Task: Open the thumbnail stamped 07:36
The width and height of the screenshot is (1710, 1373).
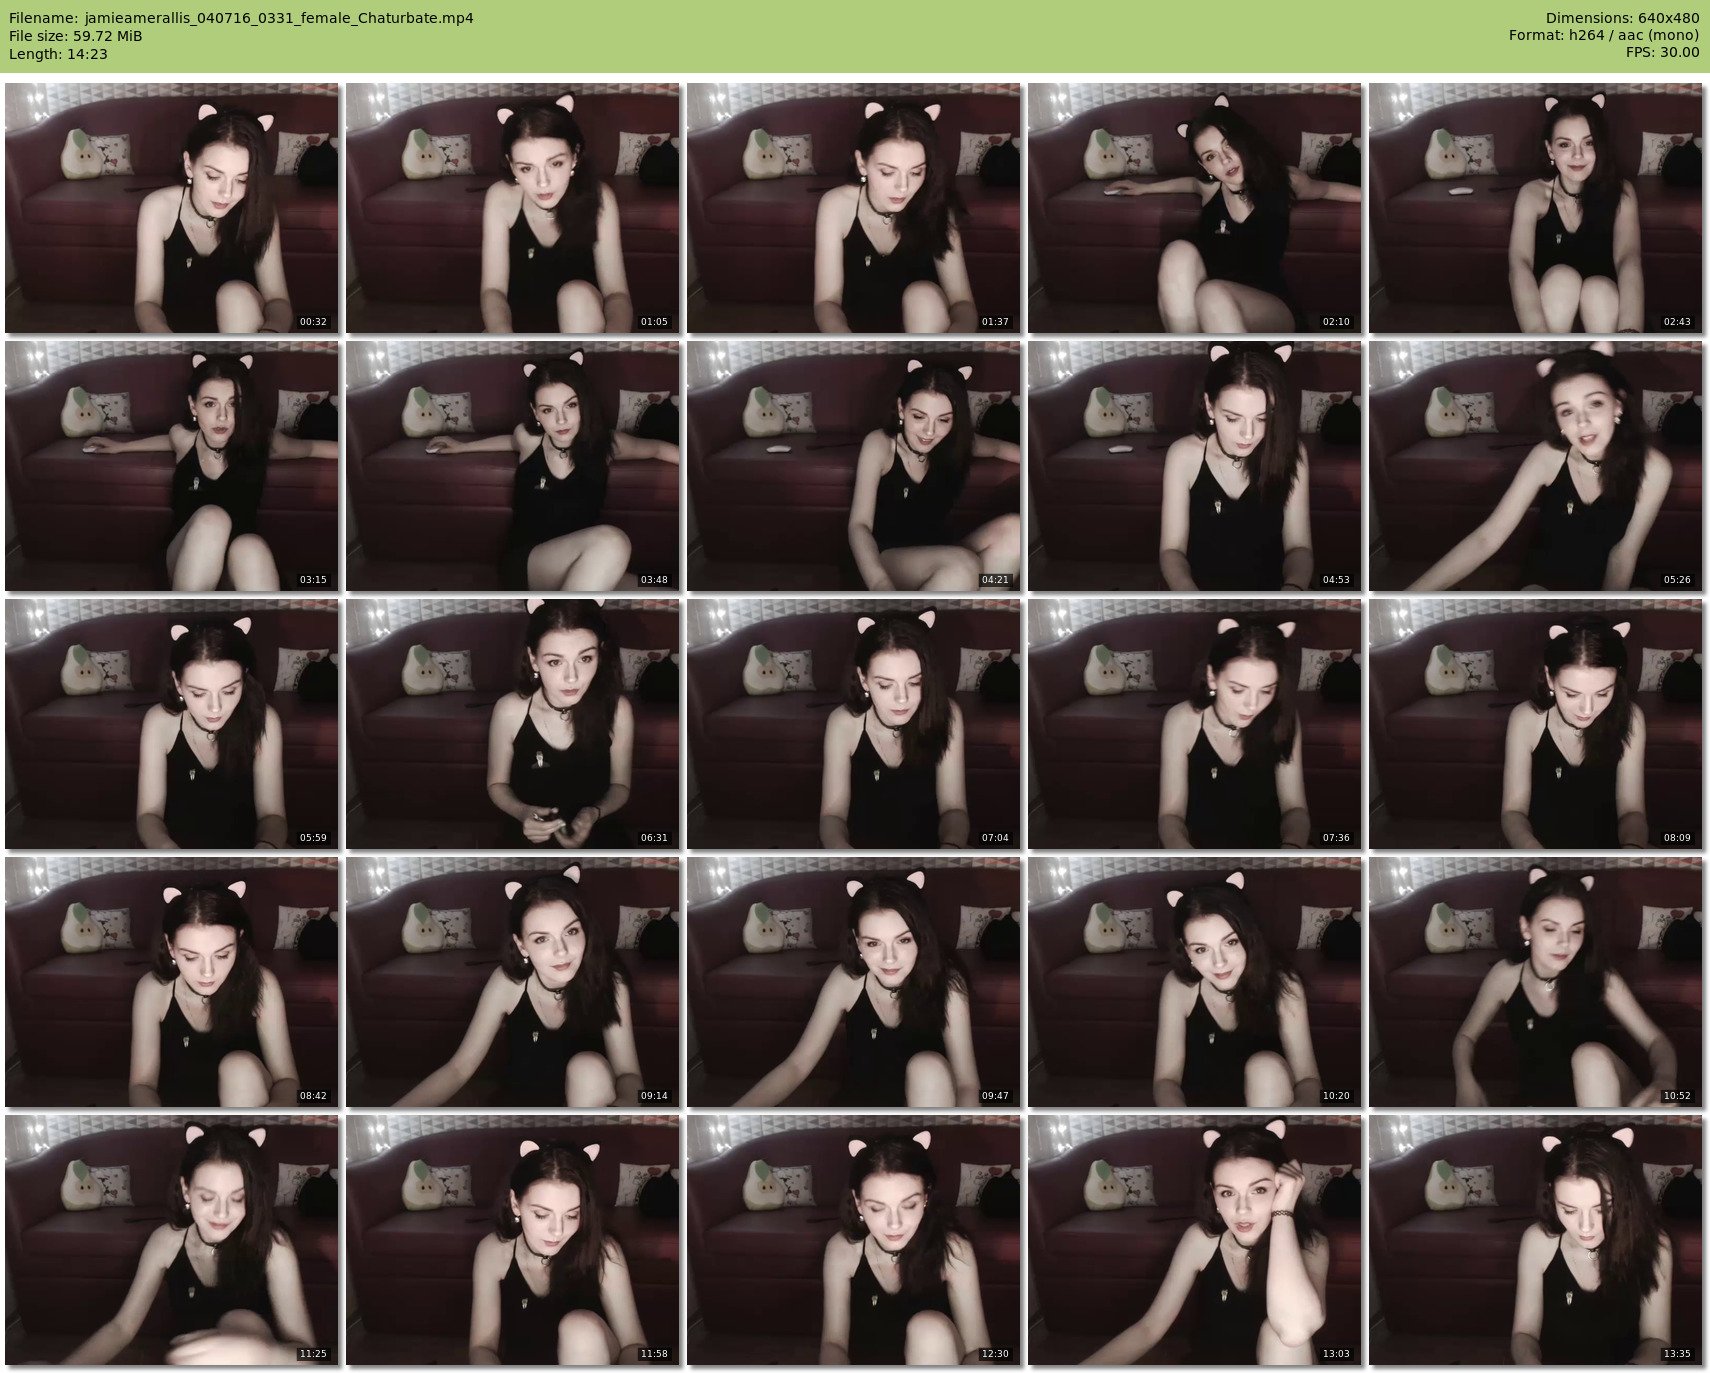Action: (x=1194, y=724)
